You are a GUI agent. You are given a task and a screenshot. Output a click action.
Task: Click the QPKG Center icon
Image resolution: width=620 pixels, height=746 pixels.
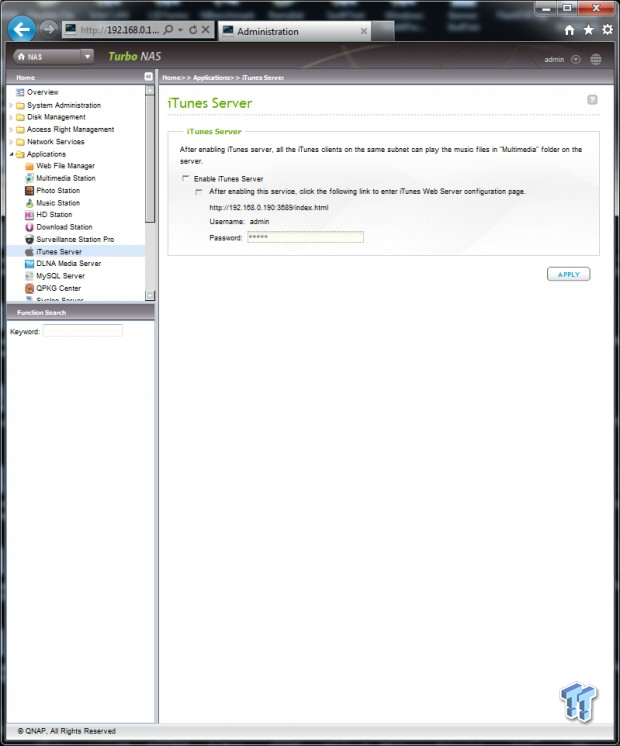(29, 288)
